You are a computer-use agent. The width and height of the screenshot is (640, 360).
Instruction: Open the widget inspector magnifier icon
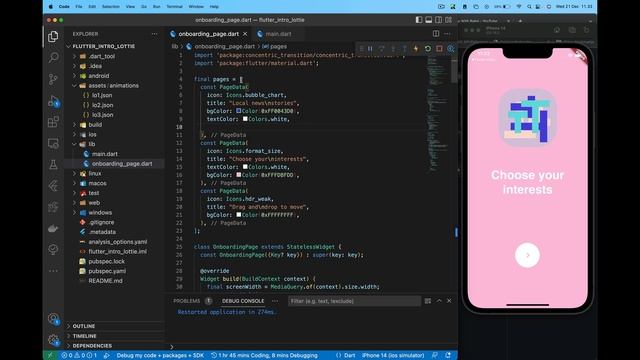pyautogui.click(x=451, y=49)
